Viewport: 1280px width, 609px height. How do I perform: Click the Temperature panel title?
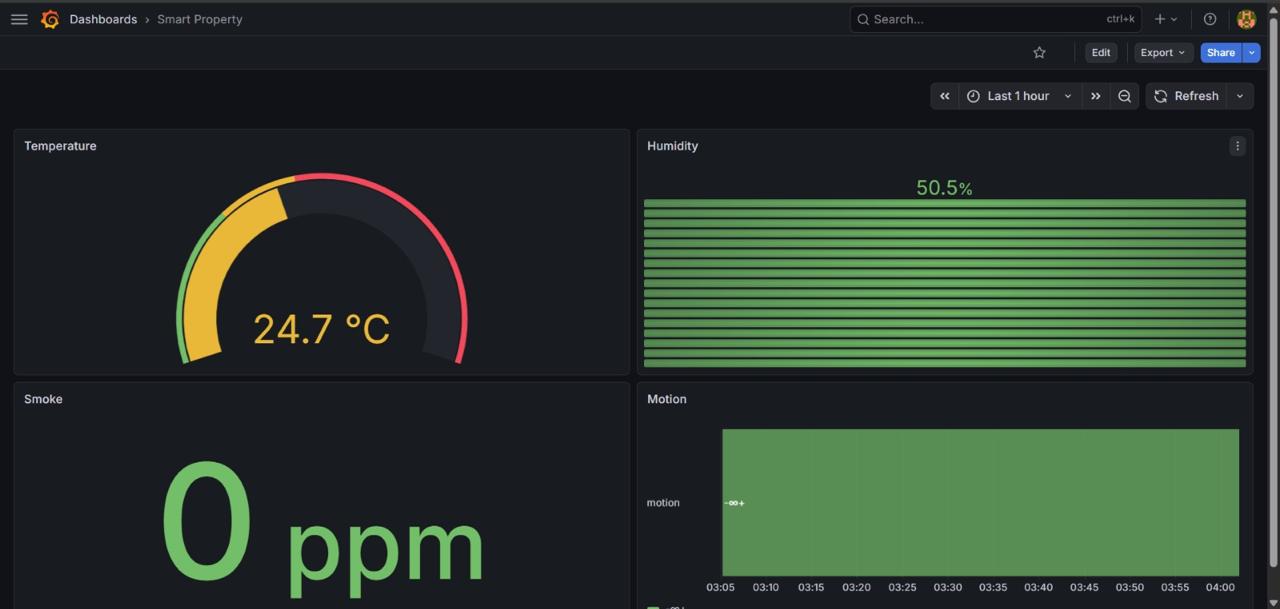coord(60,146)
